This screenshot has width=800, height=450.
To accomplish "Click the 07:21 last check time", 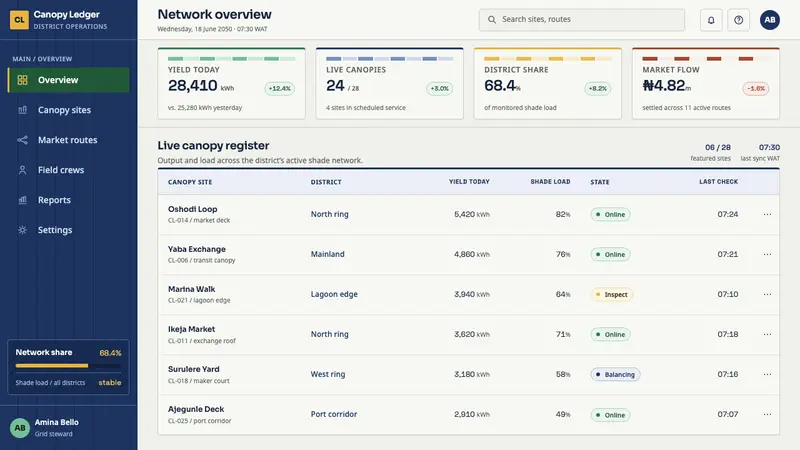I will click(728, 254).
